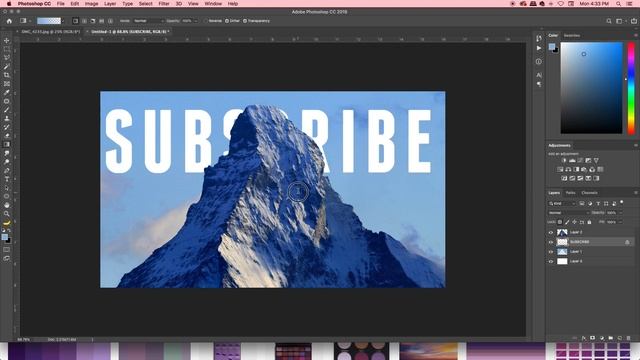Select the Gradient tool in toolbox
This screenshot has height=360, width=640.
(7, 144)
